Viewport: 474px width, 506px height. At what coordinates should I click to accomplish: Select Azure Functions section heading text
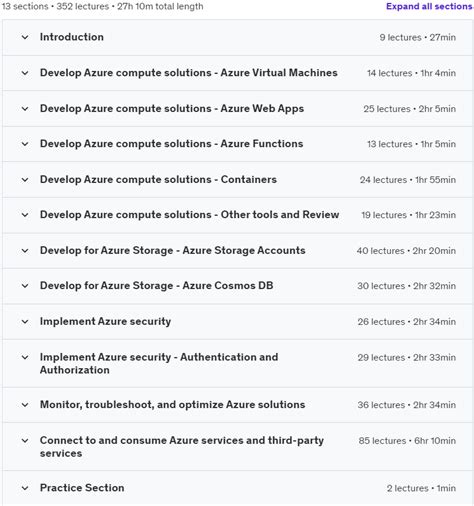coord(171,144)
